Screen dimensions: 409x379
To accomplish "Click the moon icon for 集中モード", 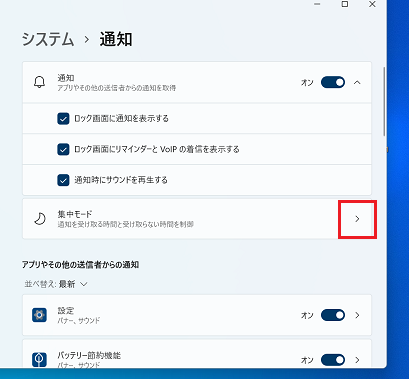I will [40, 219].
